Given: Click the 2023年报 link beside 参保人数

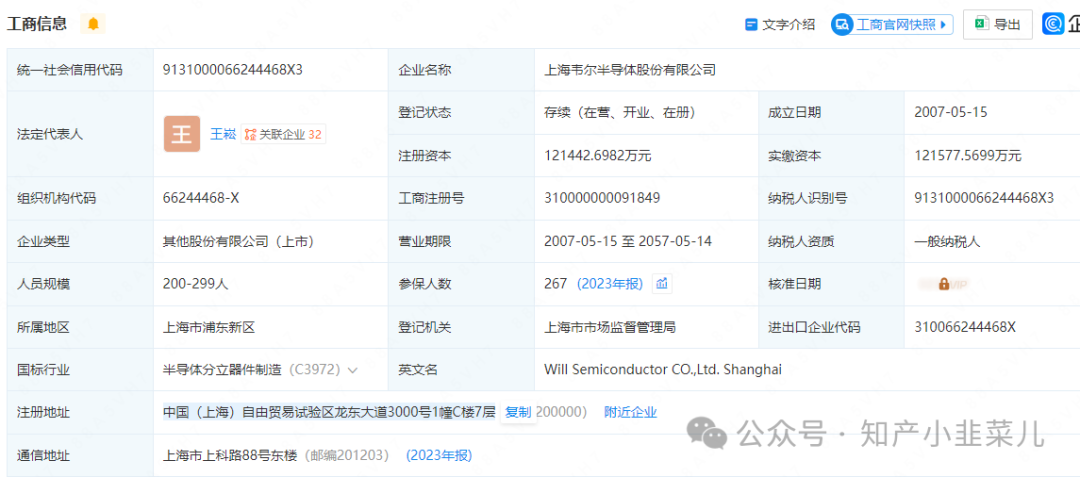Looking at the screenshot, I should point(610,284).
